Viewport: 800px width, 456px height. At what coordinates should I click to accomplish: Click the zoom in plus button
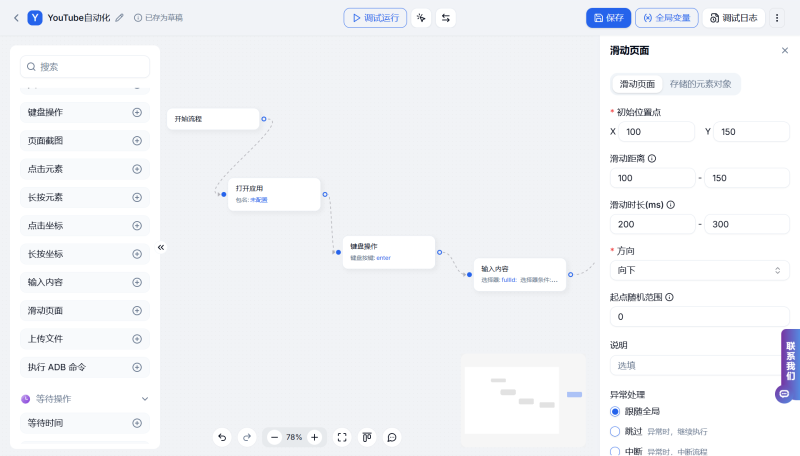coord(314,437)
